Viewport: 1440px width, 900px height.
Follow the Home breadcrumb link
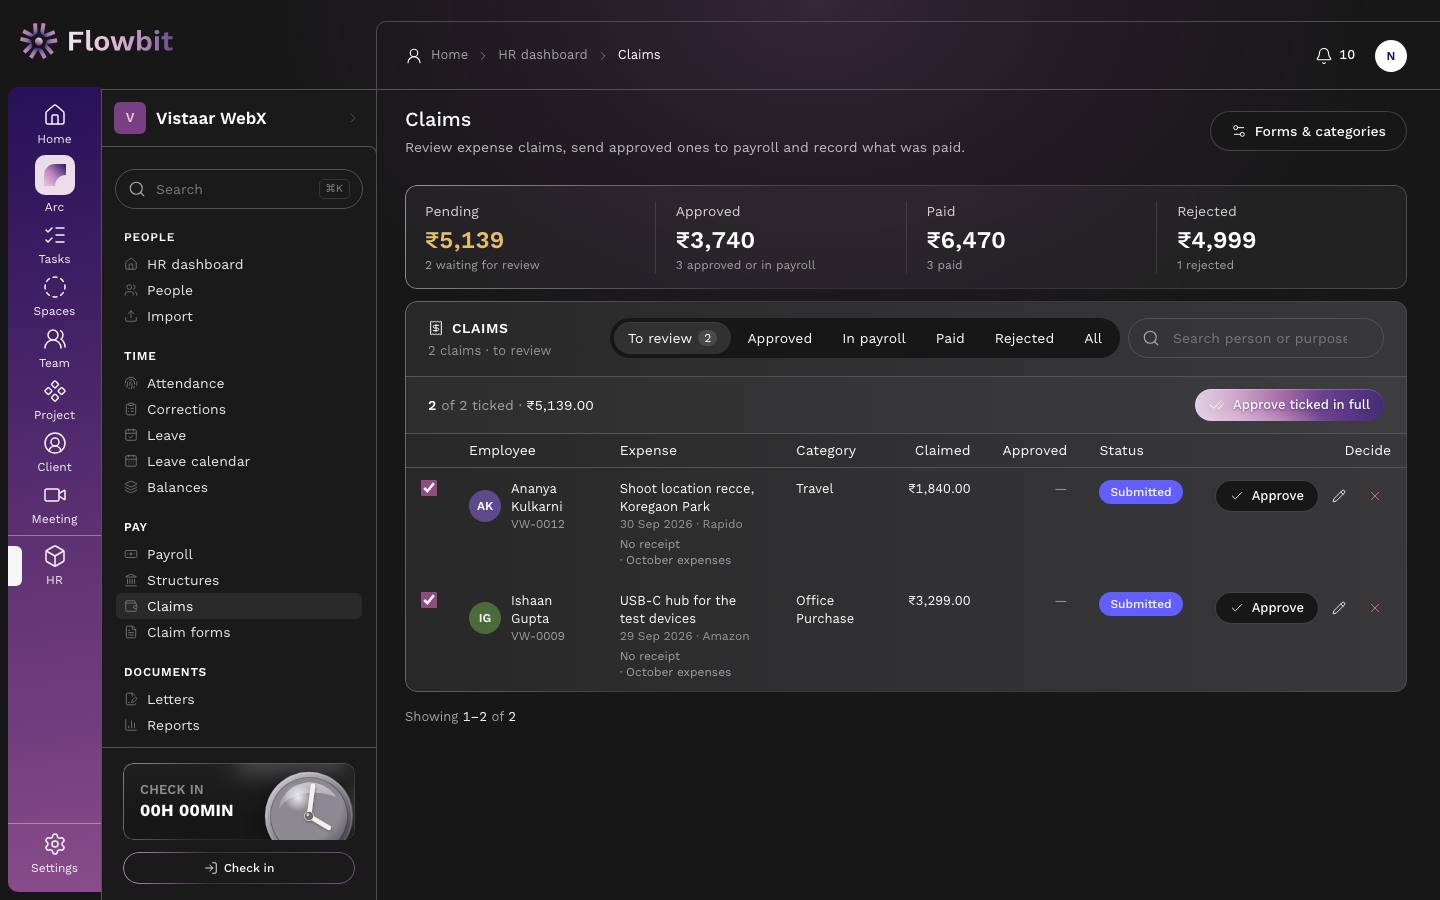[x=449, y=55]
